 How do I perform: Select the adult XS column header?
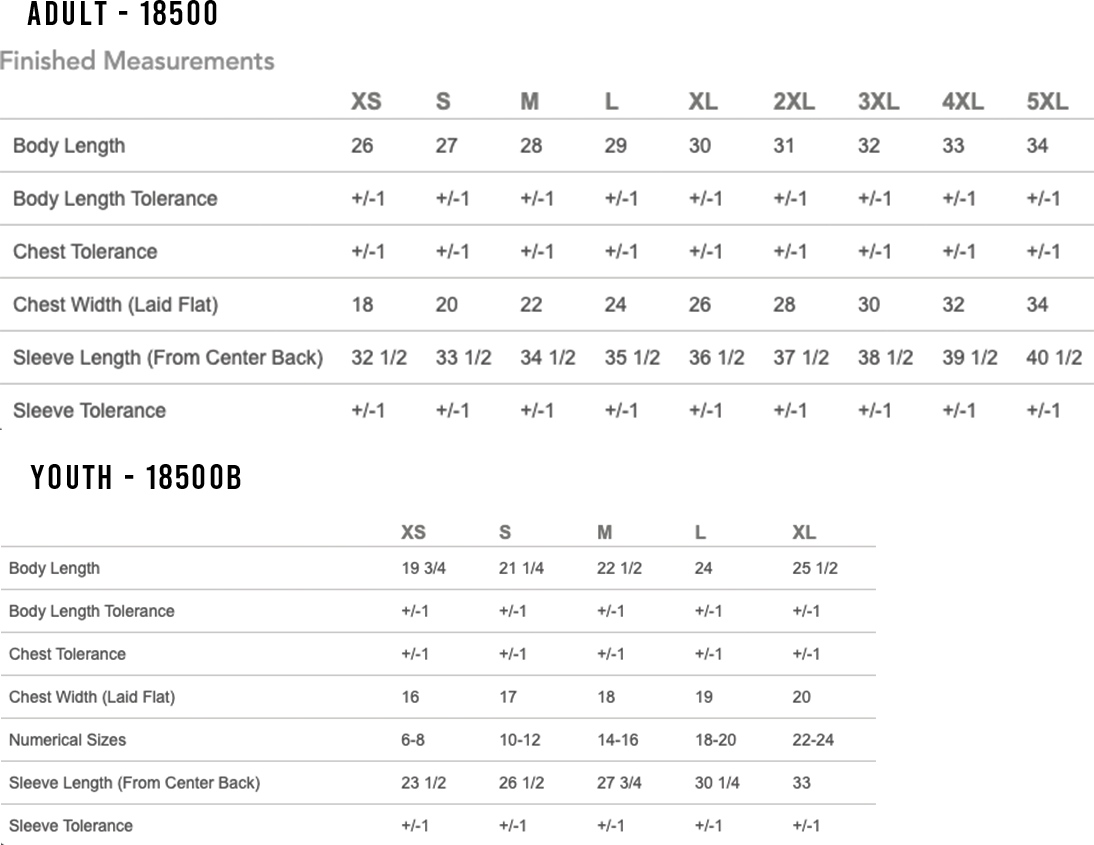366,101
